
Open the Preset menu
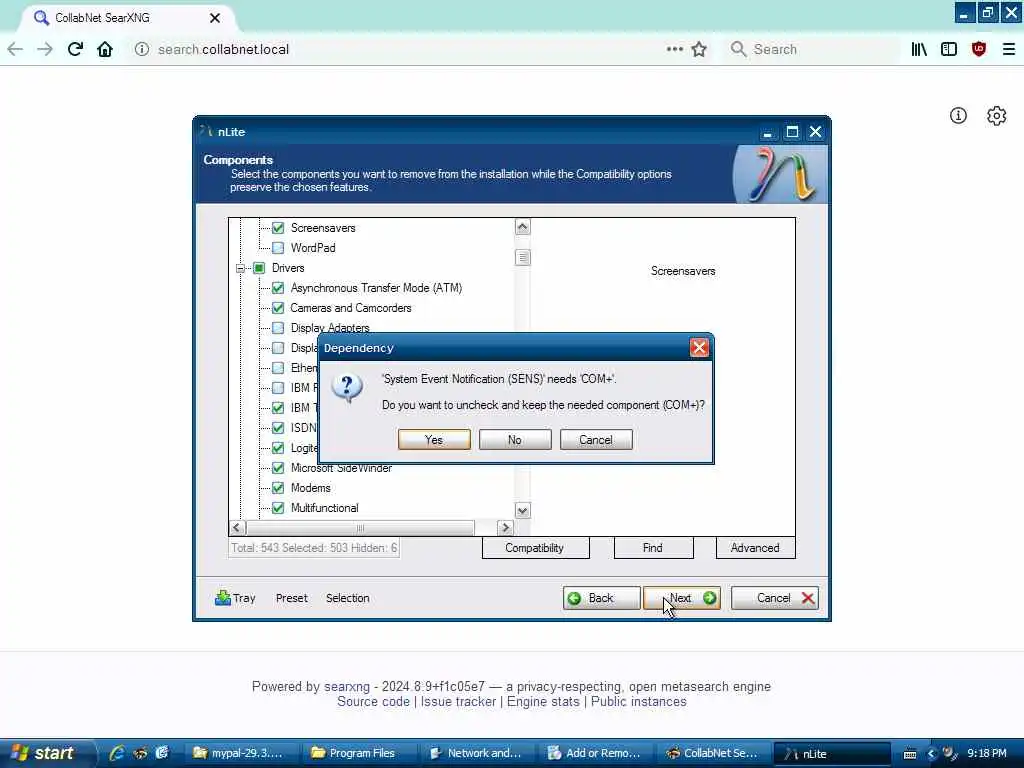(x=291, y=598)
